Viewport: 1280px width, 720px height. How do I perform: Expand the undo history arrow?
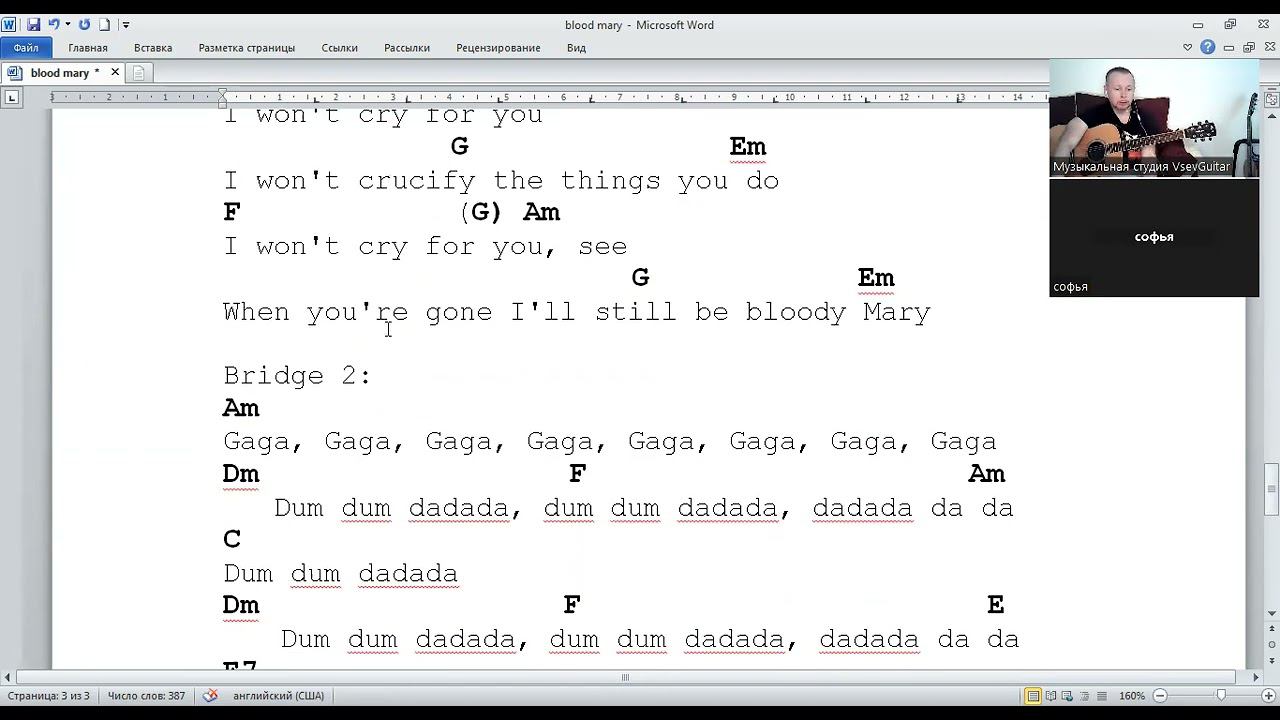pyautogui.click(x=67, y=24)
